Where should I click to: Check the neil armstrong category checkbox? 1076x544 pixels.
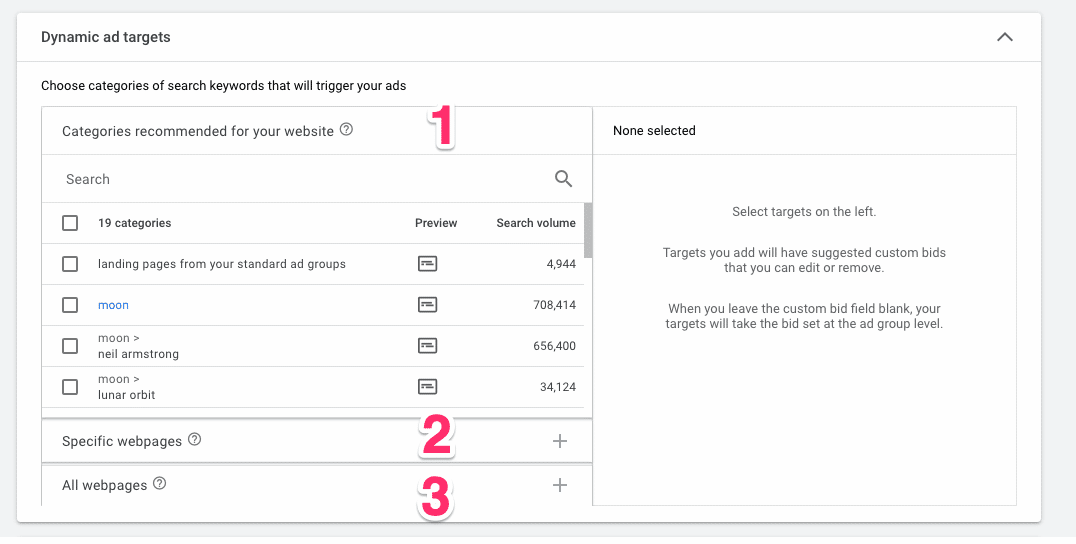[x=70, y=346]
